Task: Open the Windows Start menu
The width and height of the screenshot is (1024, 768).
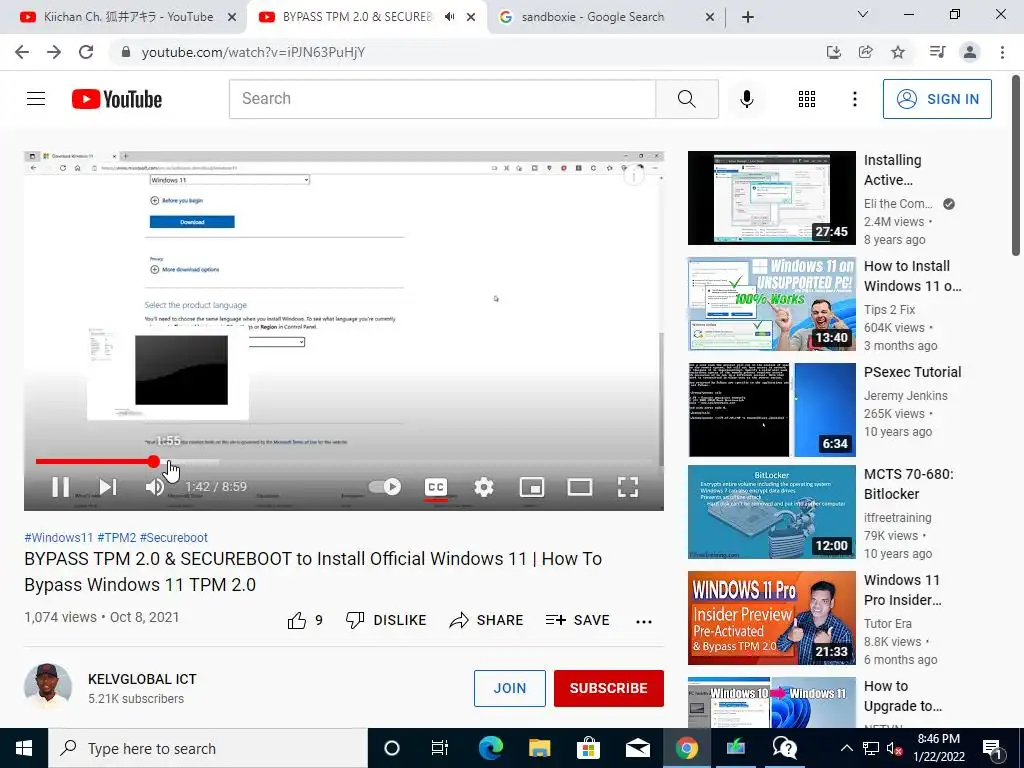Action: pyautogui.click(x=24, y=748)
